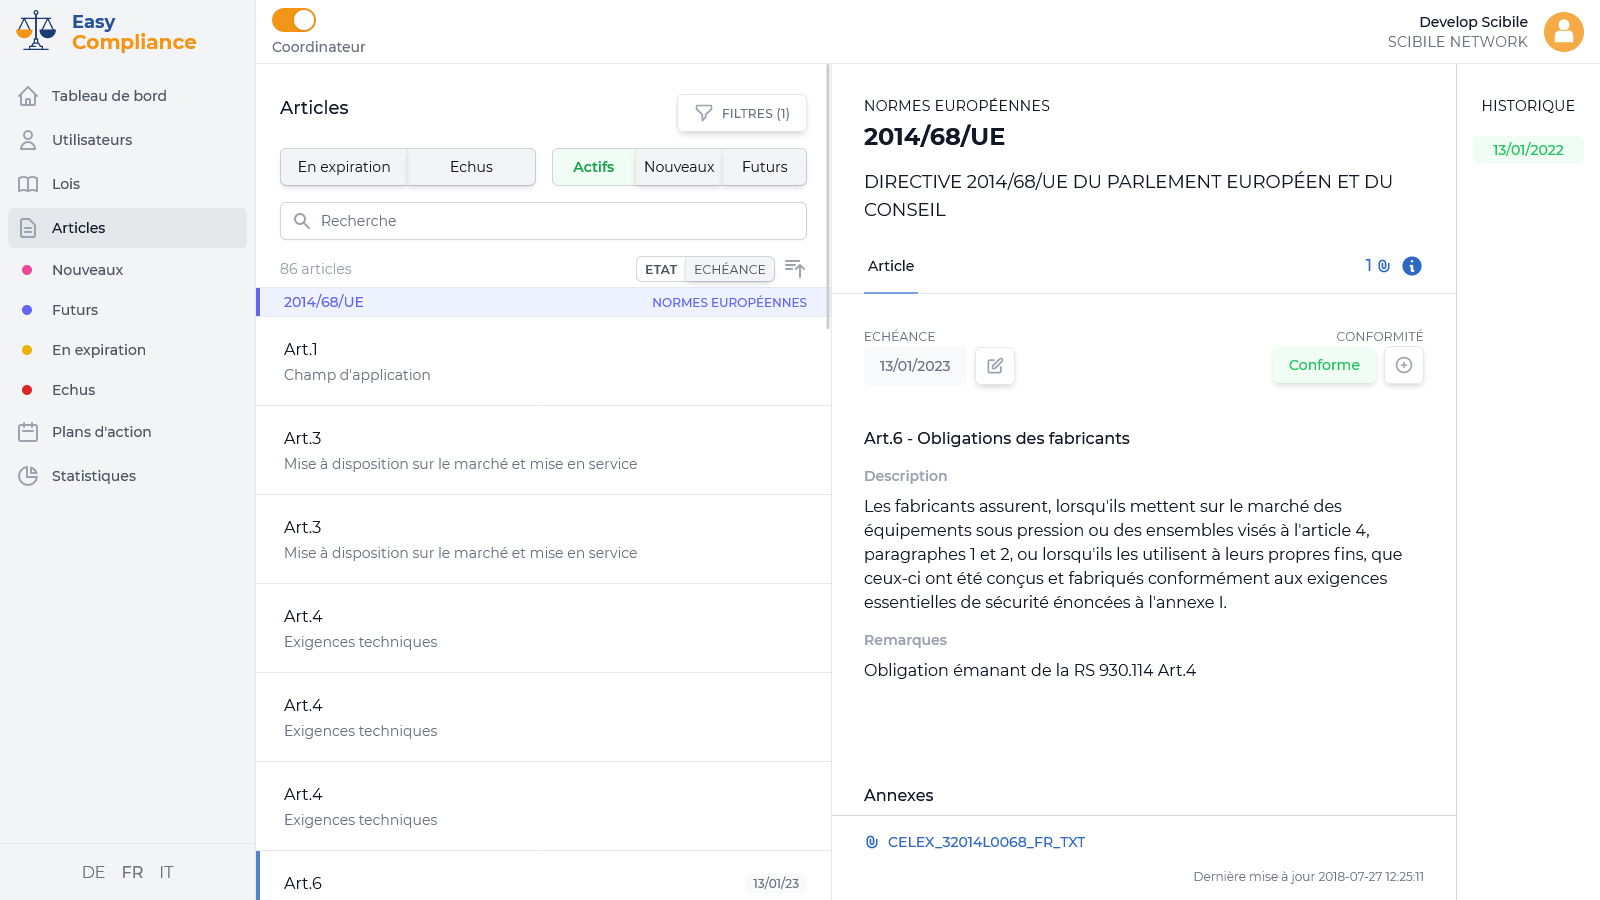Open the CELEX_32014L0068_FR_TXT annex link
Viewport: 1600px width, 900px height.
click(986, 842)
